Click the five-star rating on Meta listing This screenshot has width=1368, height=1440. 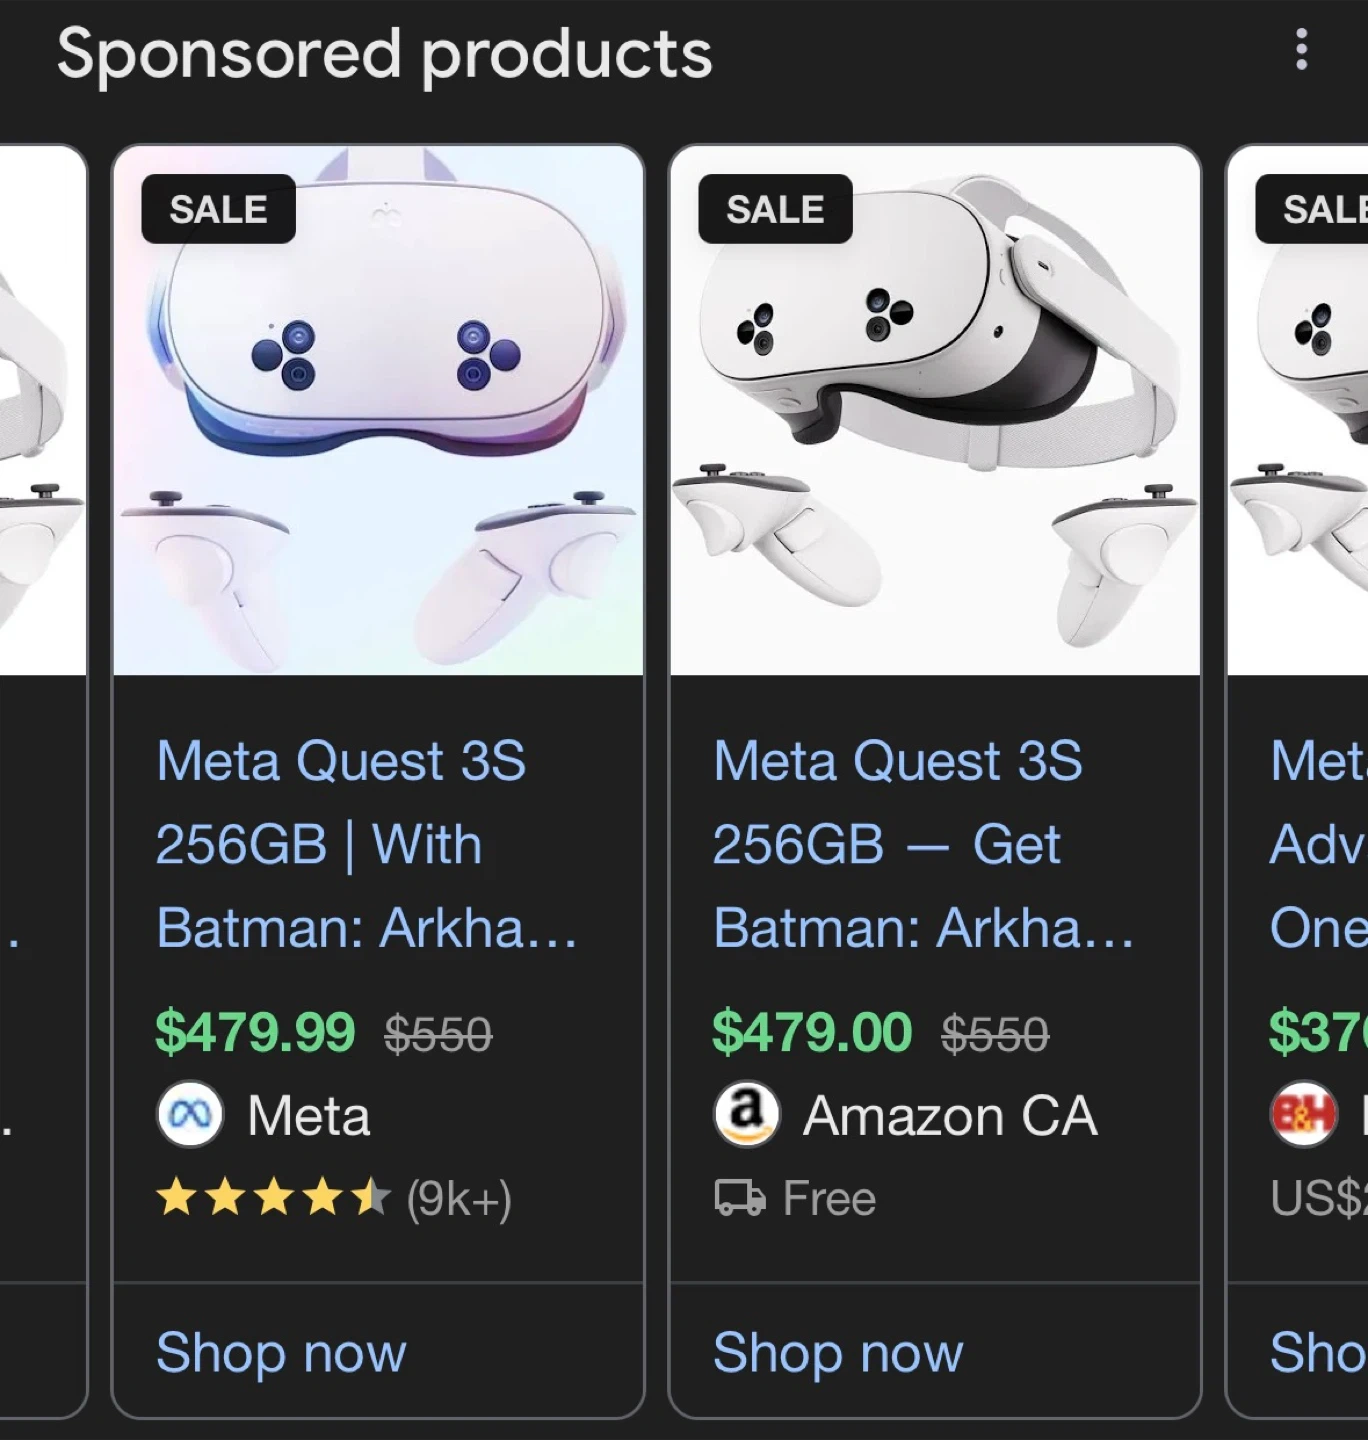(x=273, y=1198)
